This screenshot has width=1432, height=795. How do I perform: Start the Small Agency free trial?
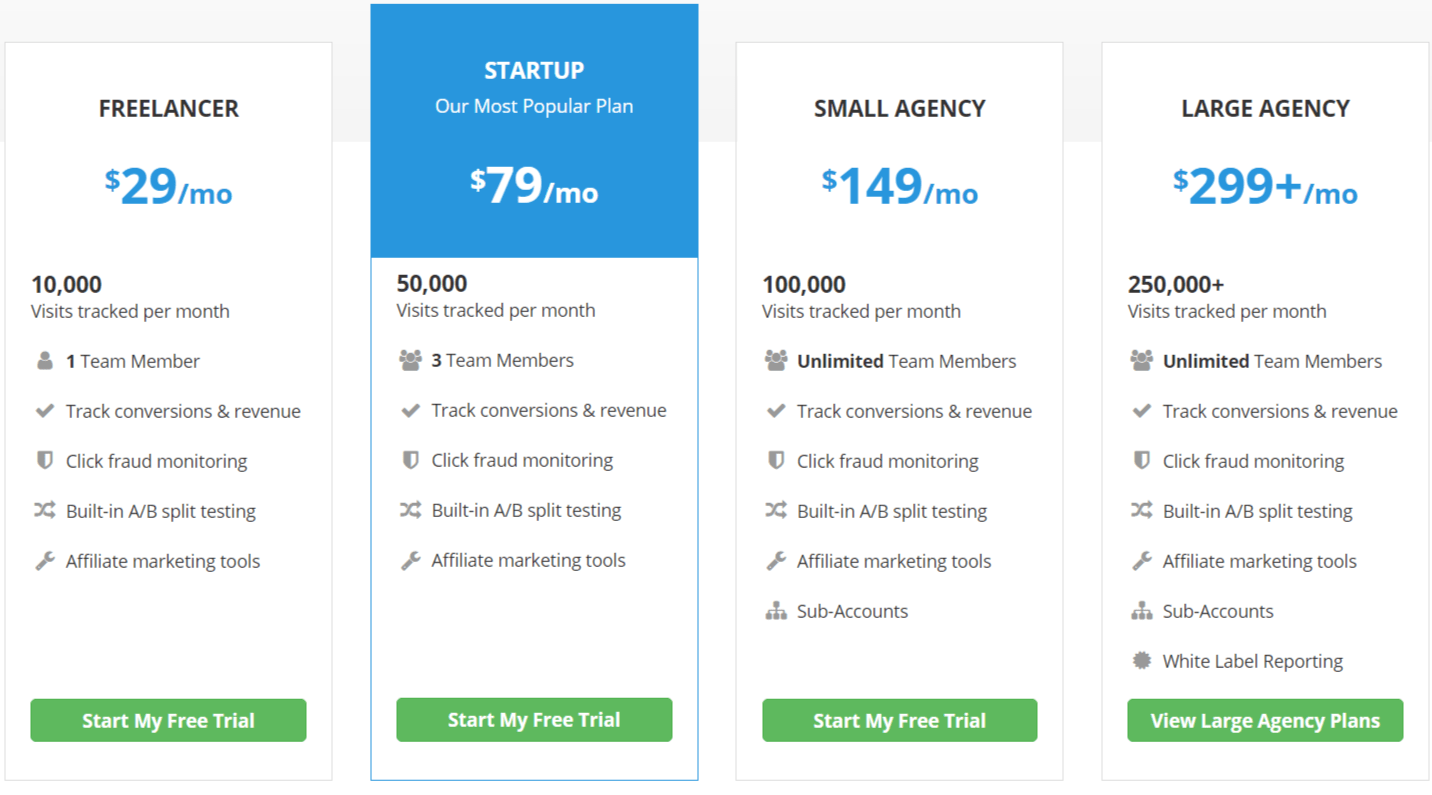(899, 720)
